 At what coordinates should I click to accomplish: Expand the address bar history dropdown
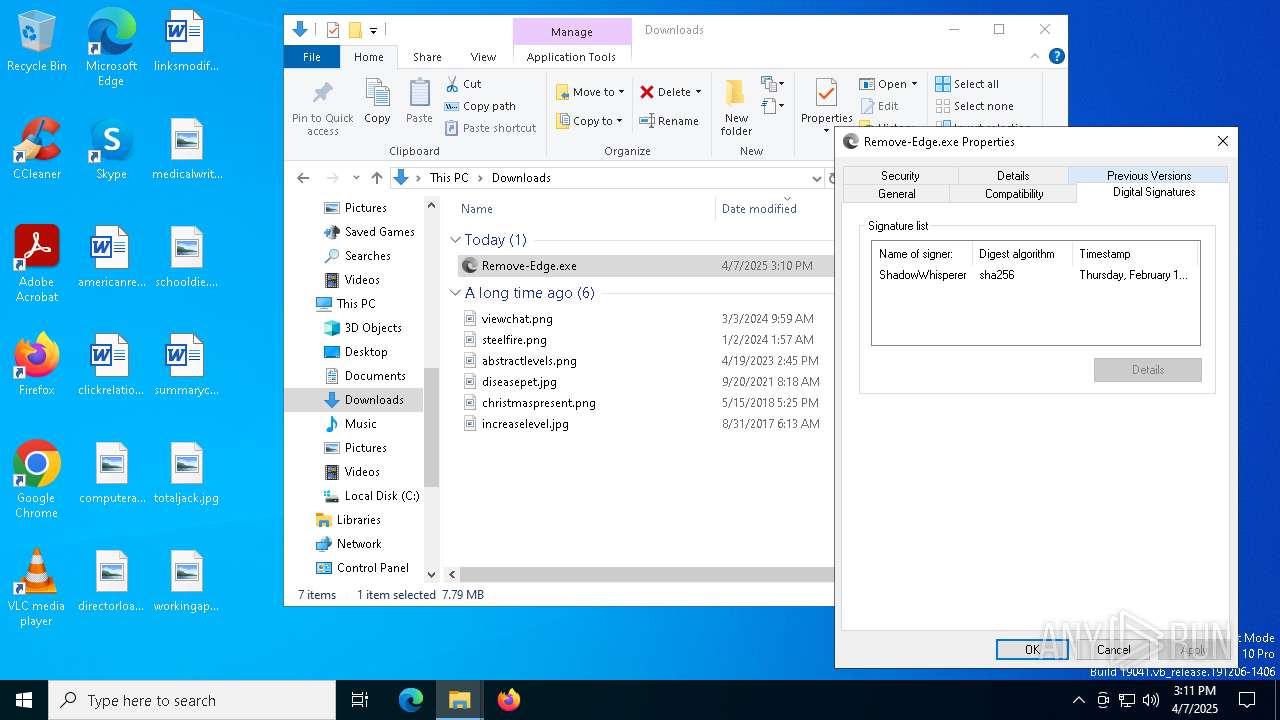click(817, 178)
